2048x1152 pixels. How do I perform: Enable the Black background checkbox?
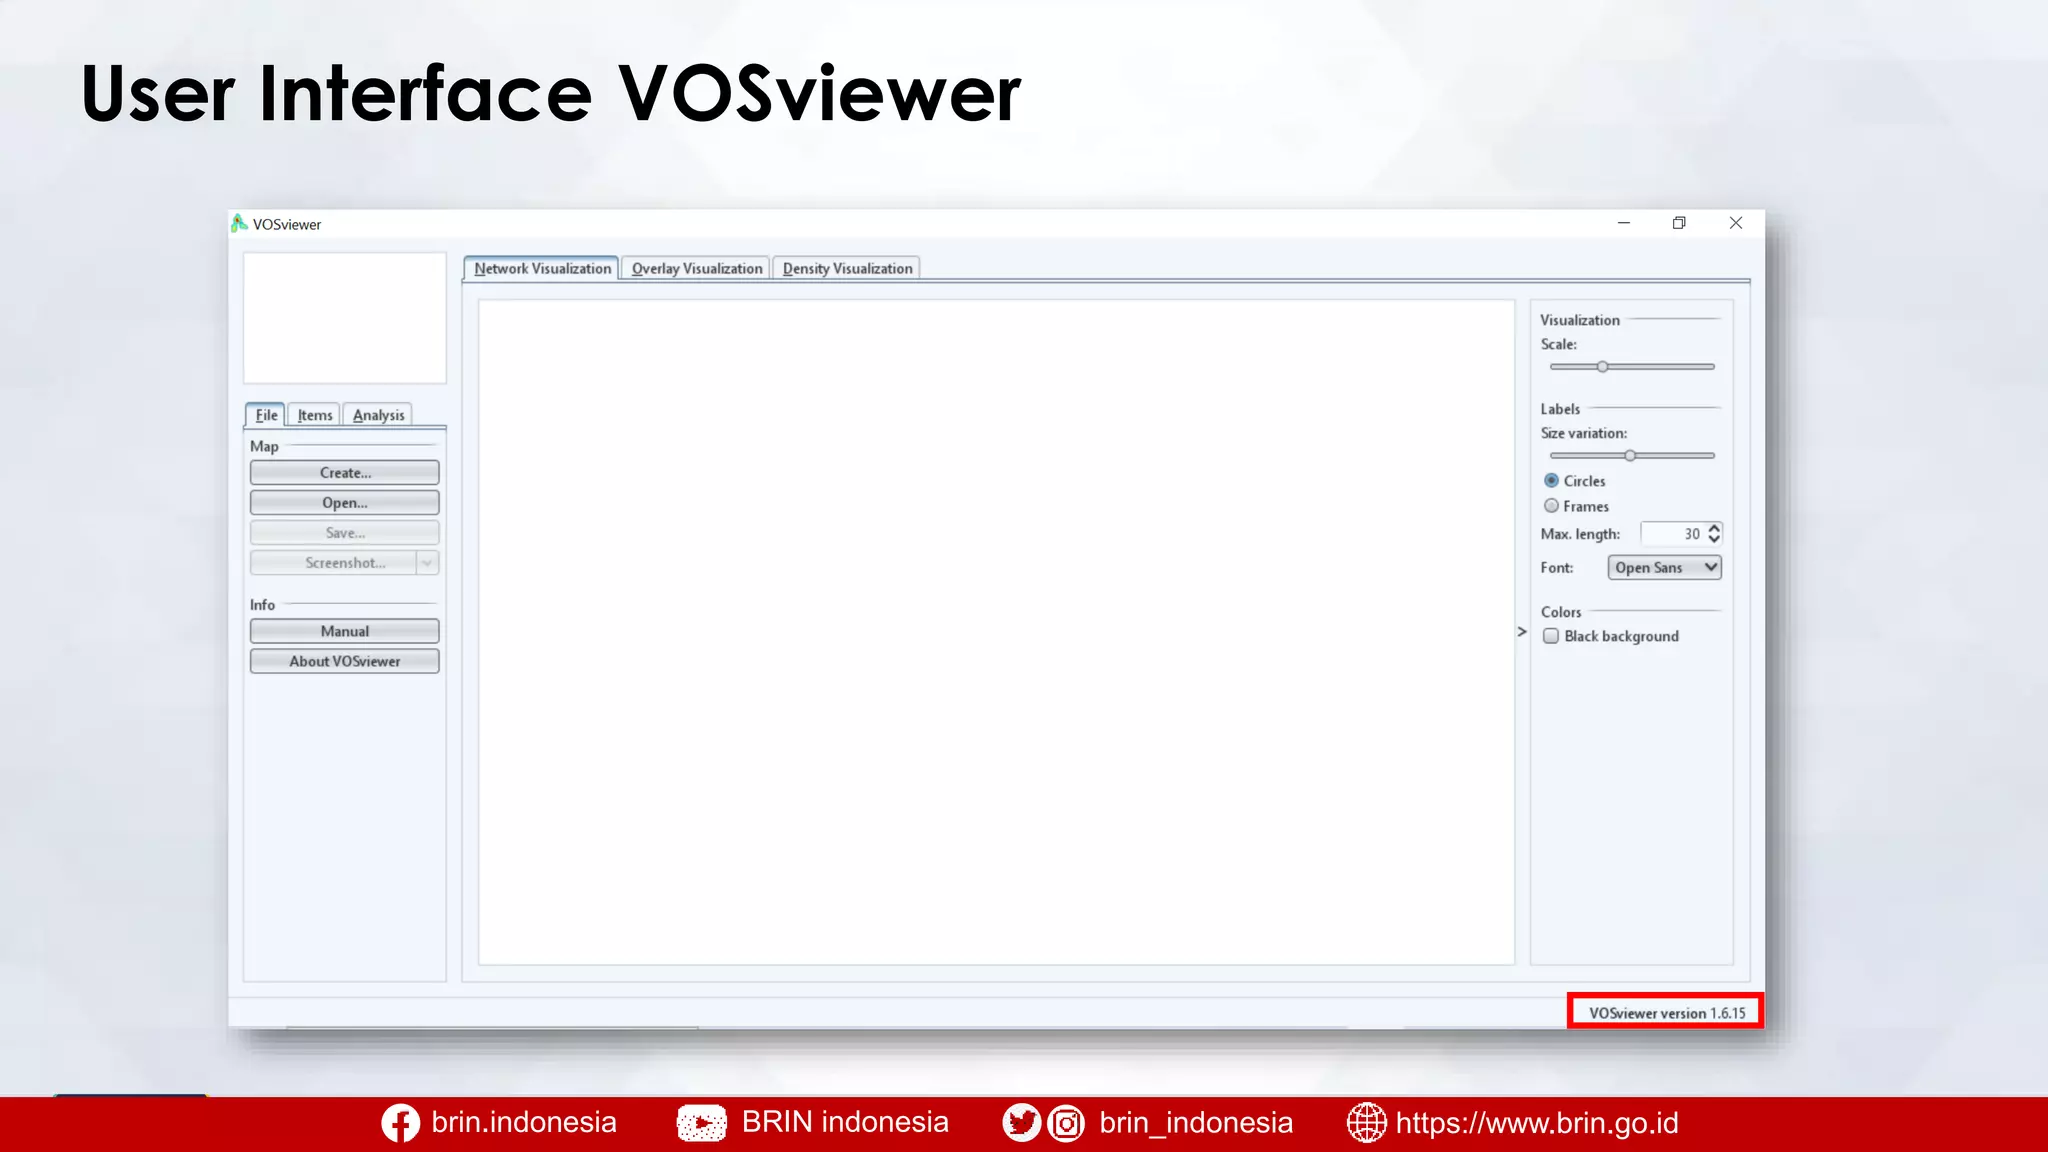[1551, 636]
